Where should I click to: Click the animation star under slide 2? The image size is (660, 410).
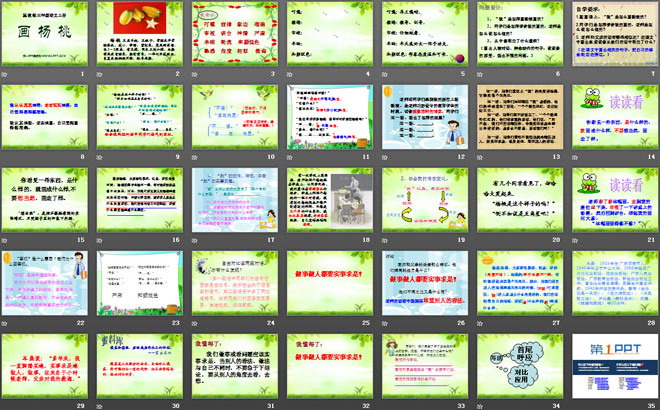(x=100, y=75)
